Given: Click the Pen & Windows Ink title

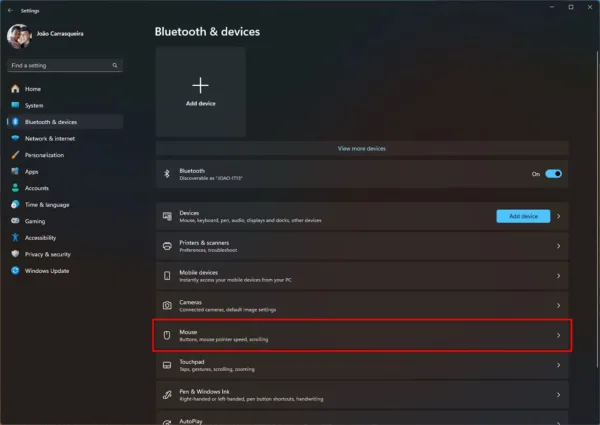Looking at the screenshot, I should tap(204, 391).
